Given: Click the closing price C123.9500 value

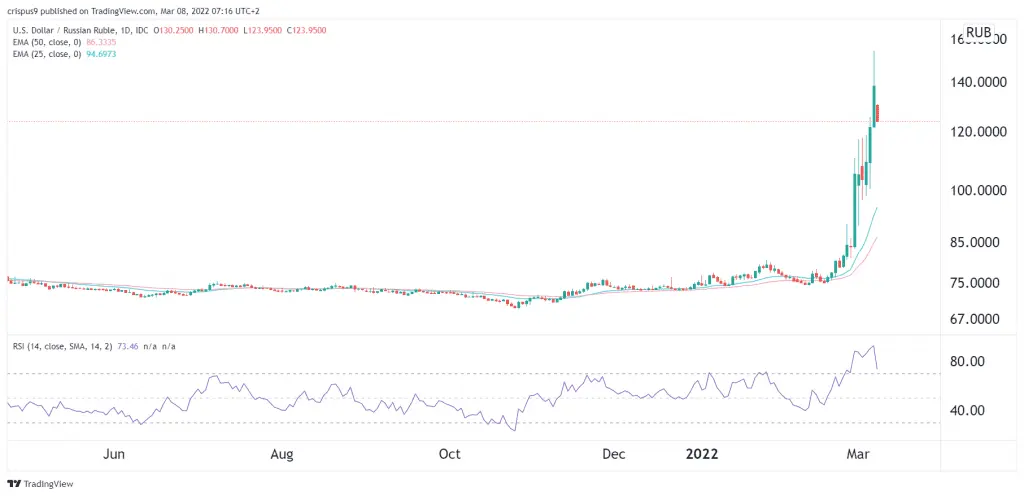Looking at the screenshot, I should point(309,30).
